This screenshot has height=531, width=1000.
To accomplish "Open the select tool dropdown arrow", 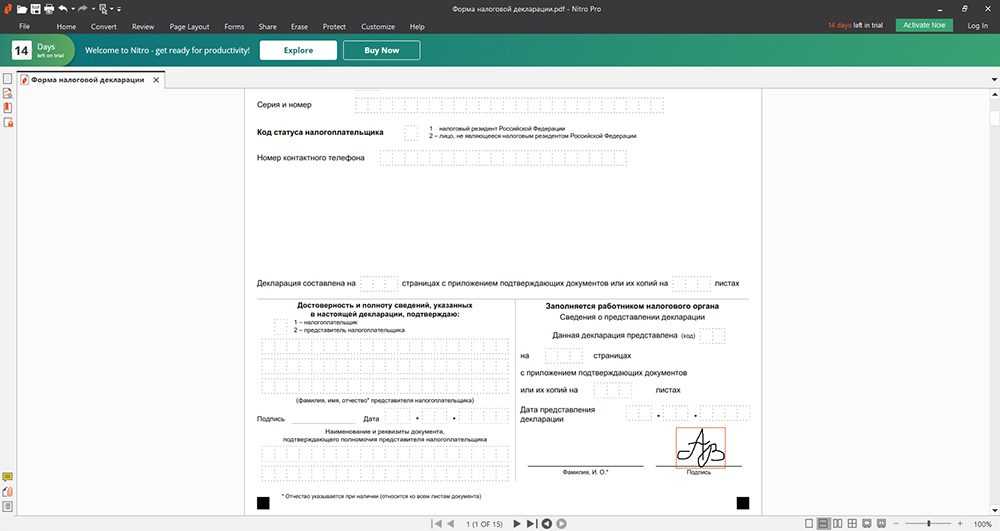I will tap(113, 8).
